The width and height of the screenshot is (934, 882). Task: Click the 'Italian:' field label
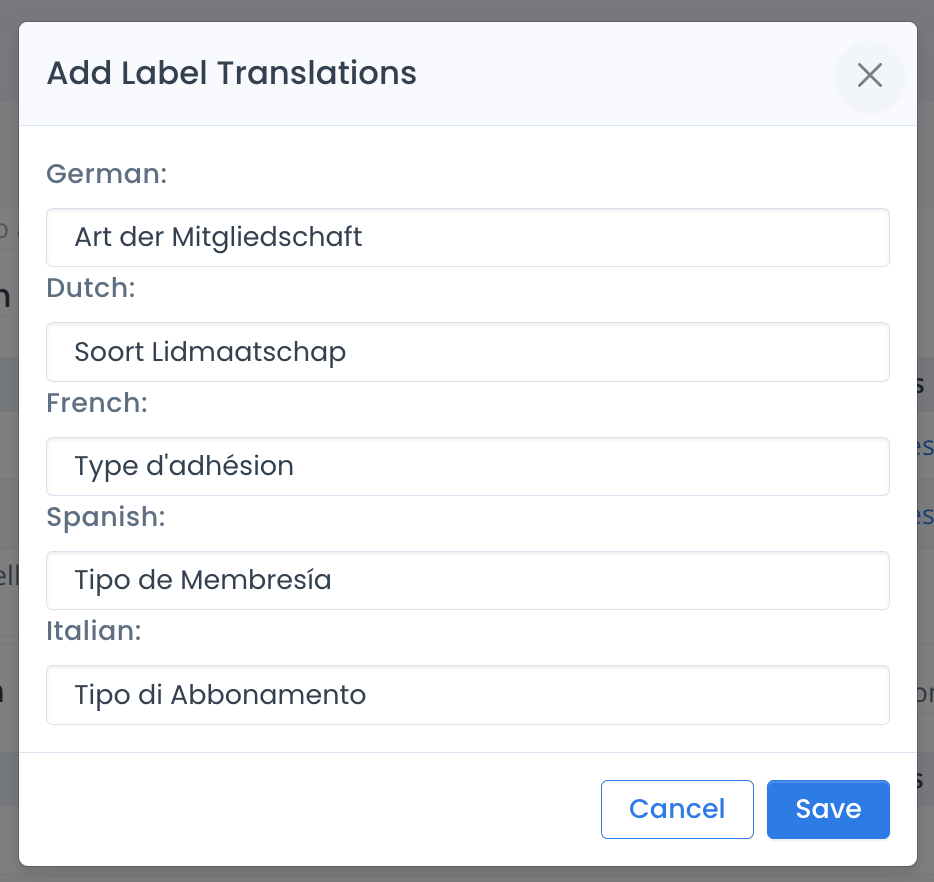[x=94, y=631]
